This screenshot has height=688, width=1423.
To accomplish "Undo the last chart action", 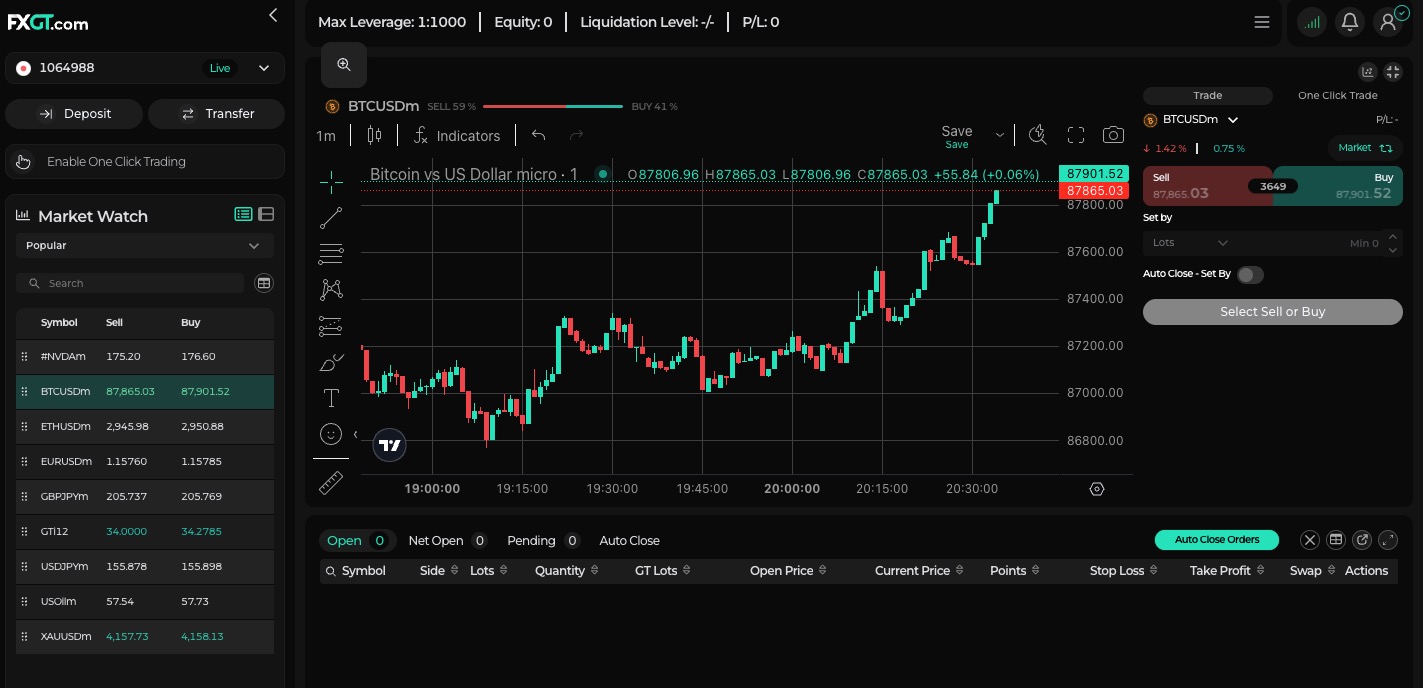I will [x=539, y=135].
